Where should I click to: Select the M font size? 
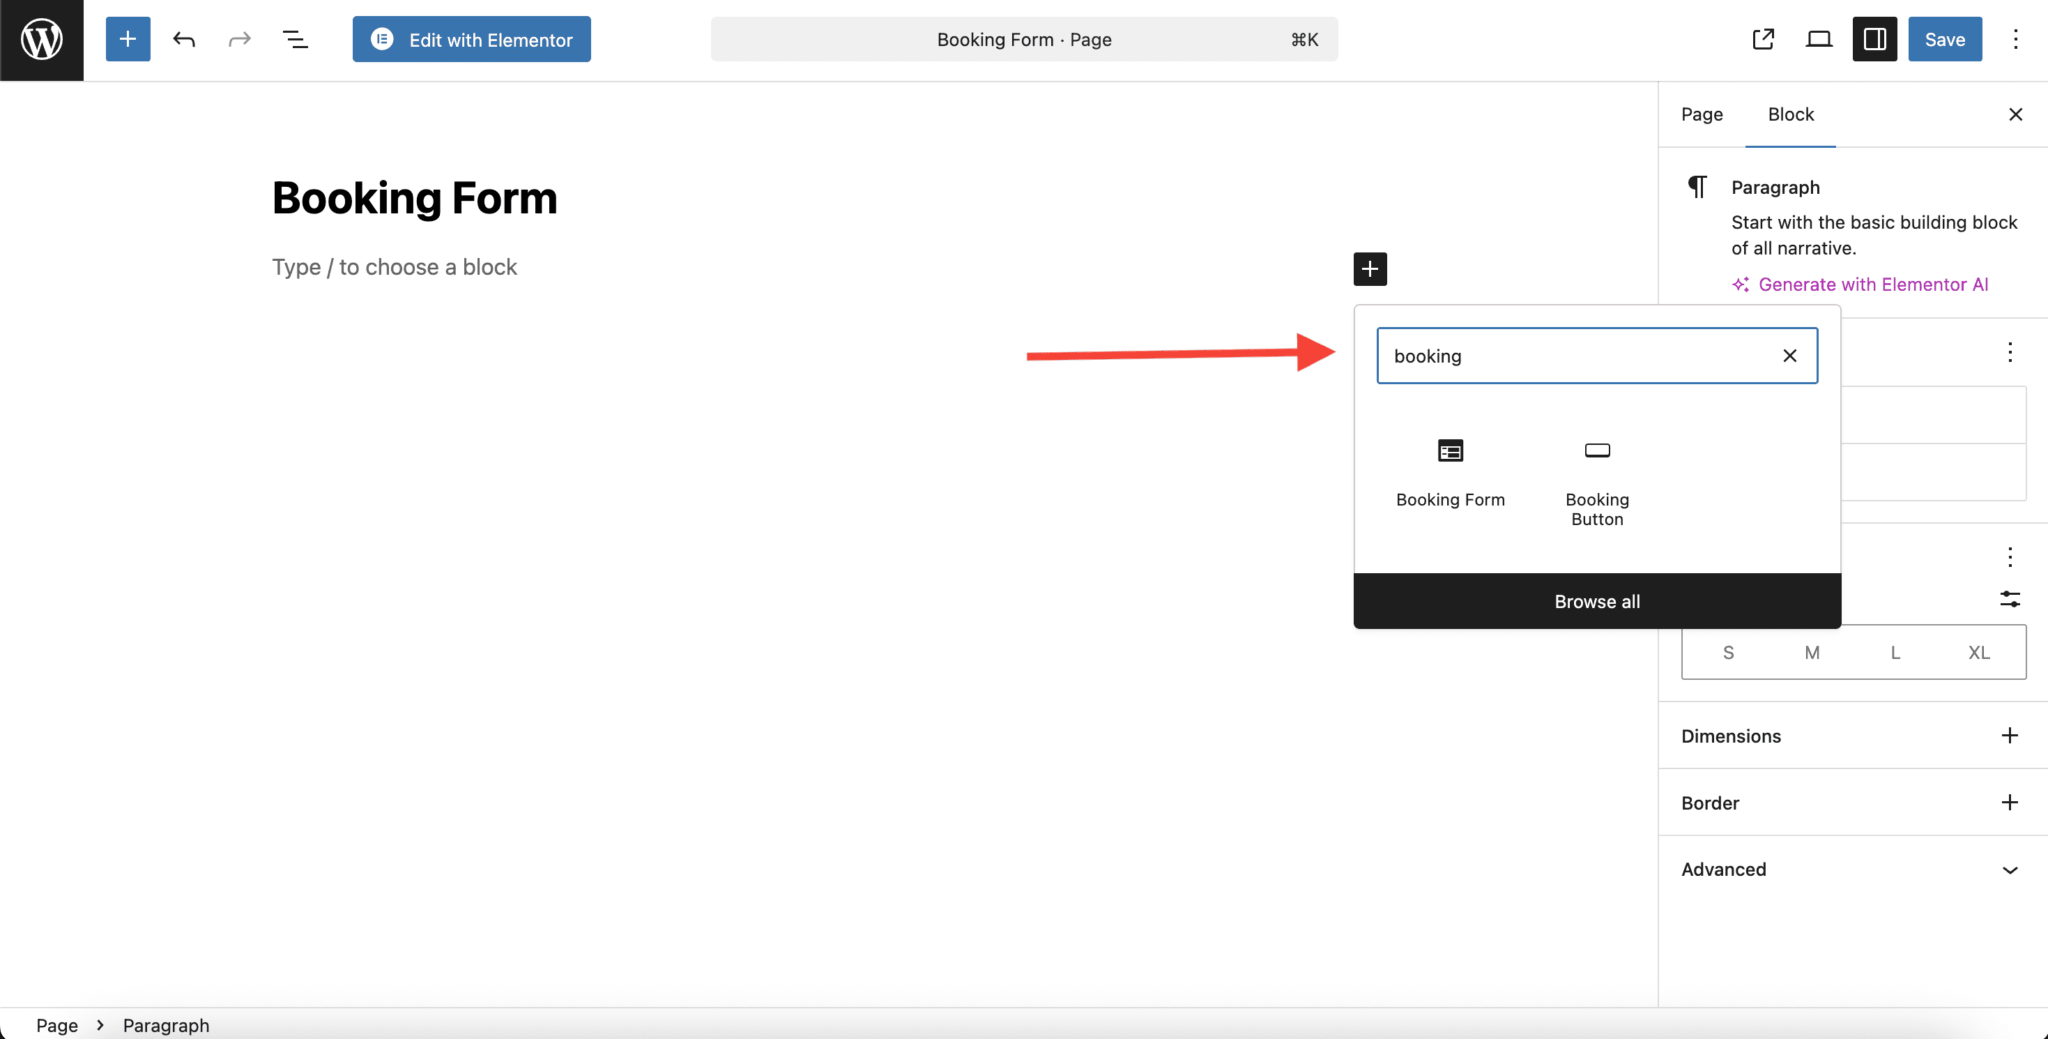1811,652
